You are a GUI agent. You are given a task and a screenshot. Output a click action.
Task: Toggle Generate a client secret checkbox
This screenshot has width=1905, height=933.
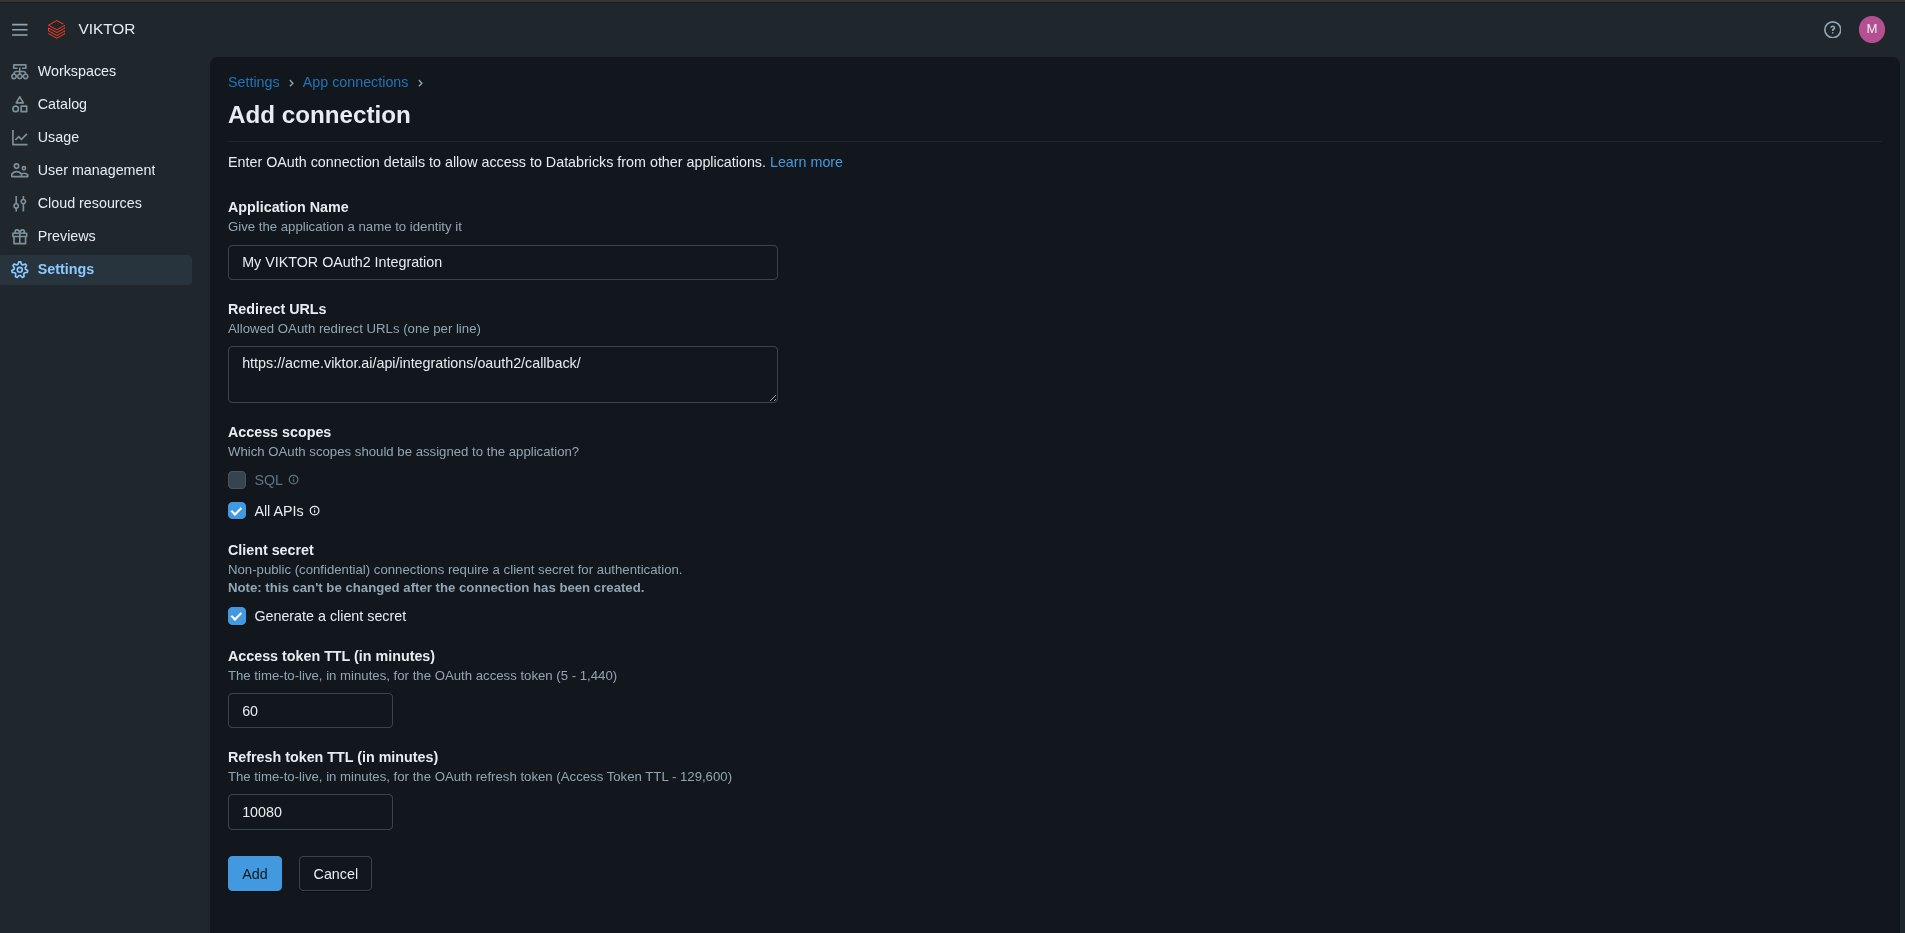point(237,616)
